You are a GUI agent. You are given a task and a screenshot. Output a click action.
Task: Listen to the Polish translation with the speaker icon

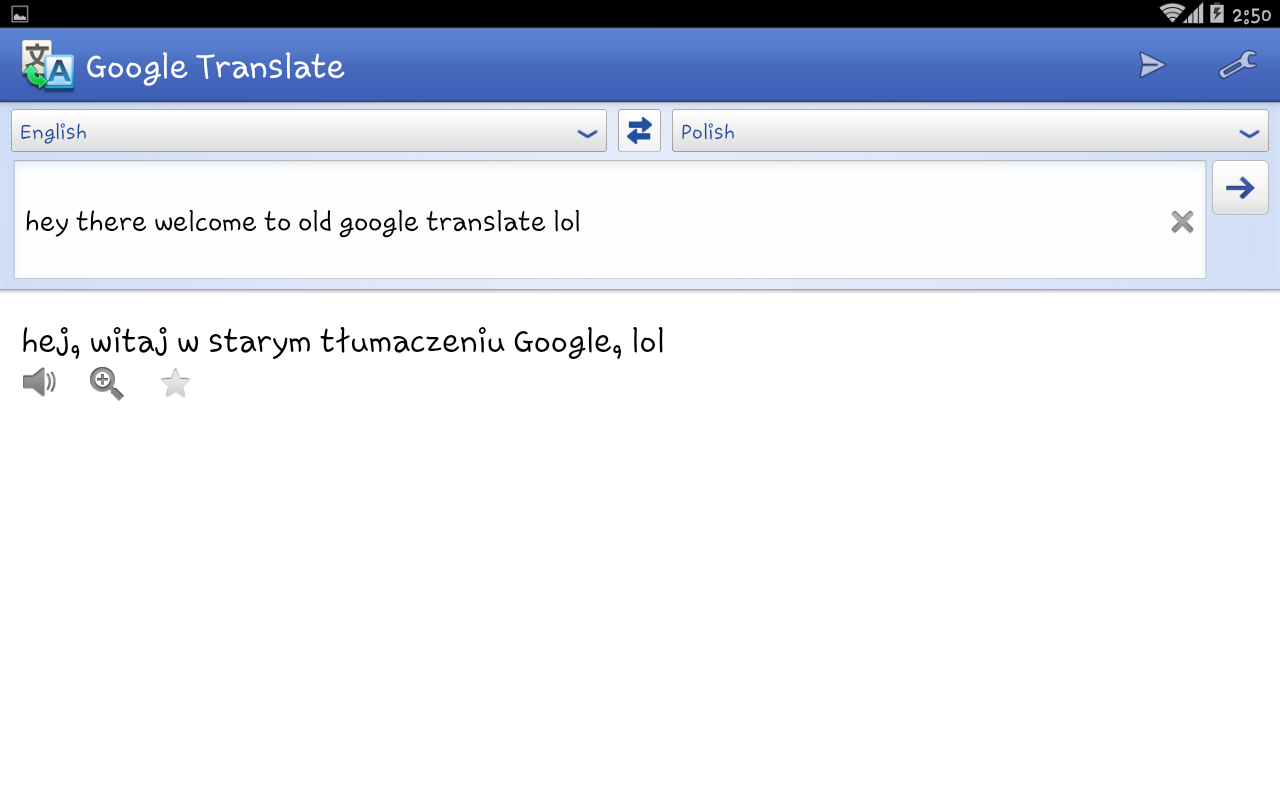(x=39, y=382)
